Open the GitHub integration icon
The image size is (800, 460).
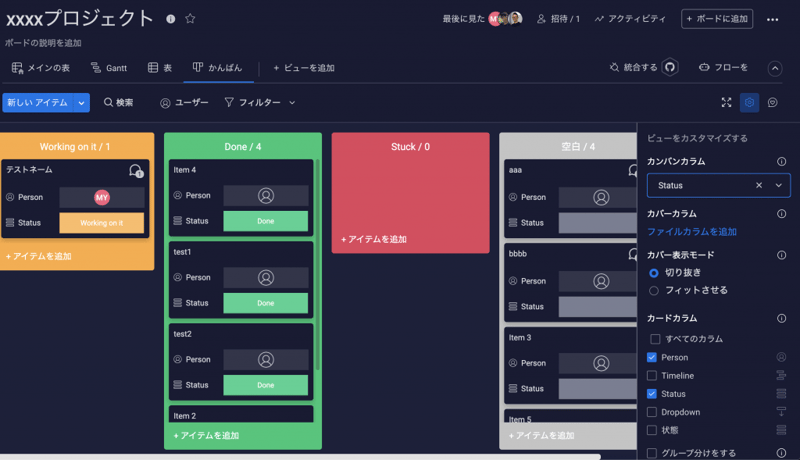pyautogui.click(x=670, y=67)
